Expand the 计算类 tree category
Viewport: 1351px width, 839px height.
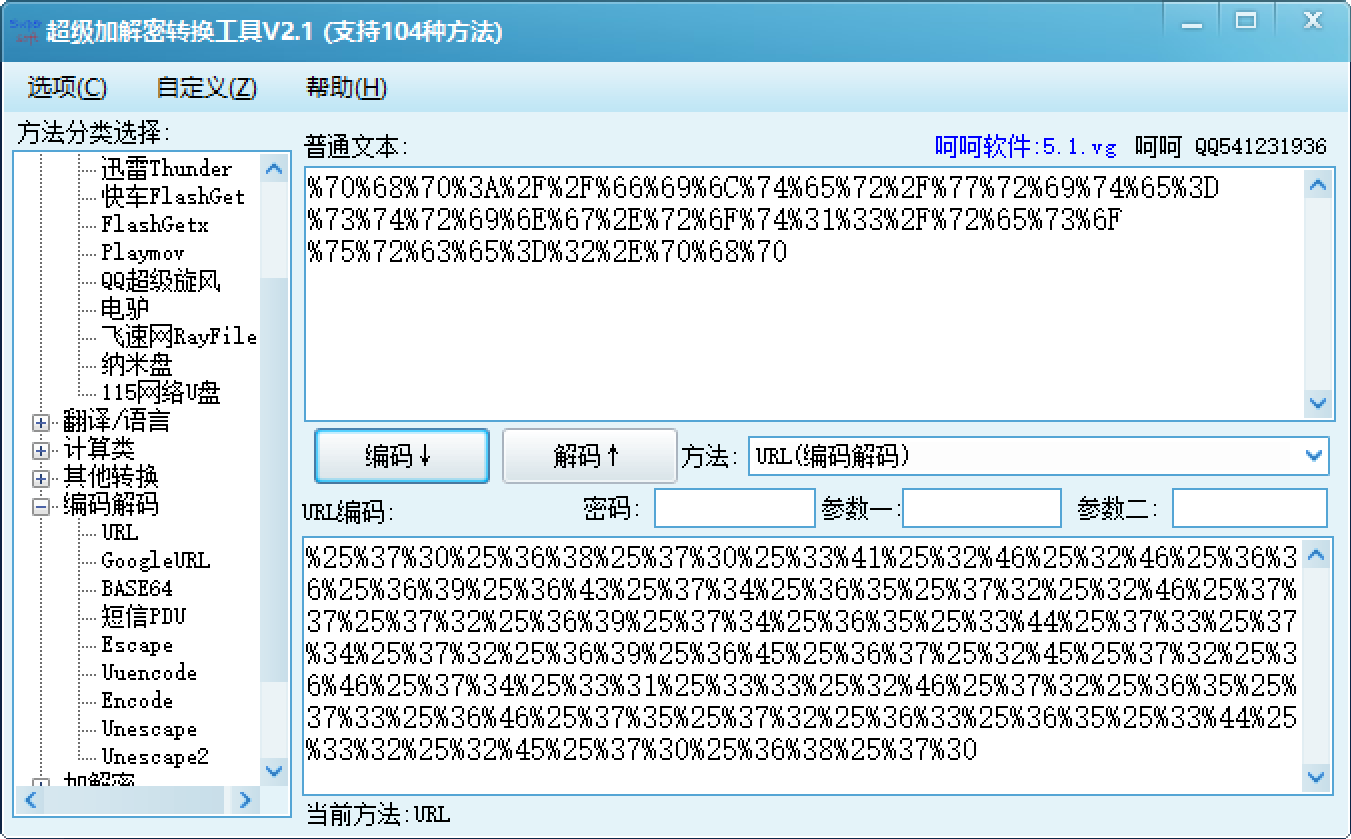(x=41, y=450)
